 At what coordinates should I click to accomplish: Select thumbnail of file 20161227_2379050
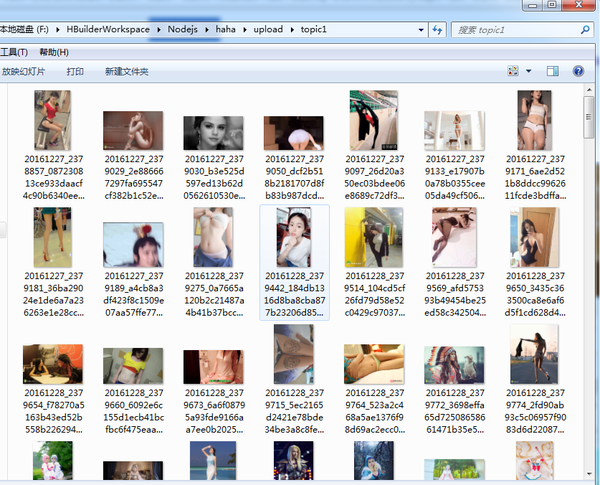click(x=293, y=133)
